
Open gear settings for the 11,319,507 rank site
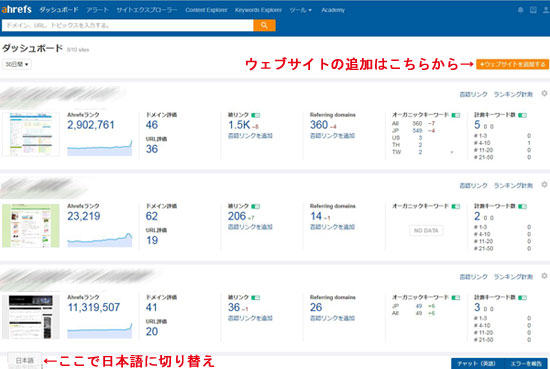click(544, 276)
